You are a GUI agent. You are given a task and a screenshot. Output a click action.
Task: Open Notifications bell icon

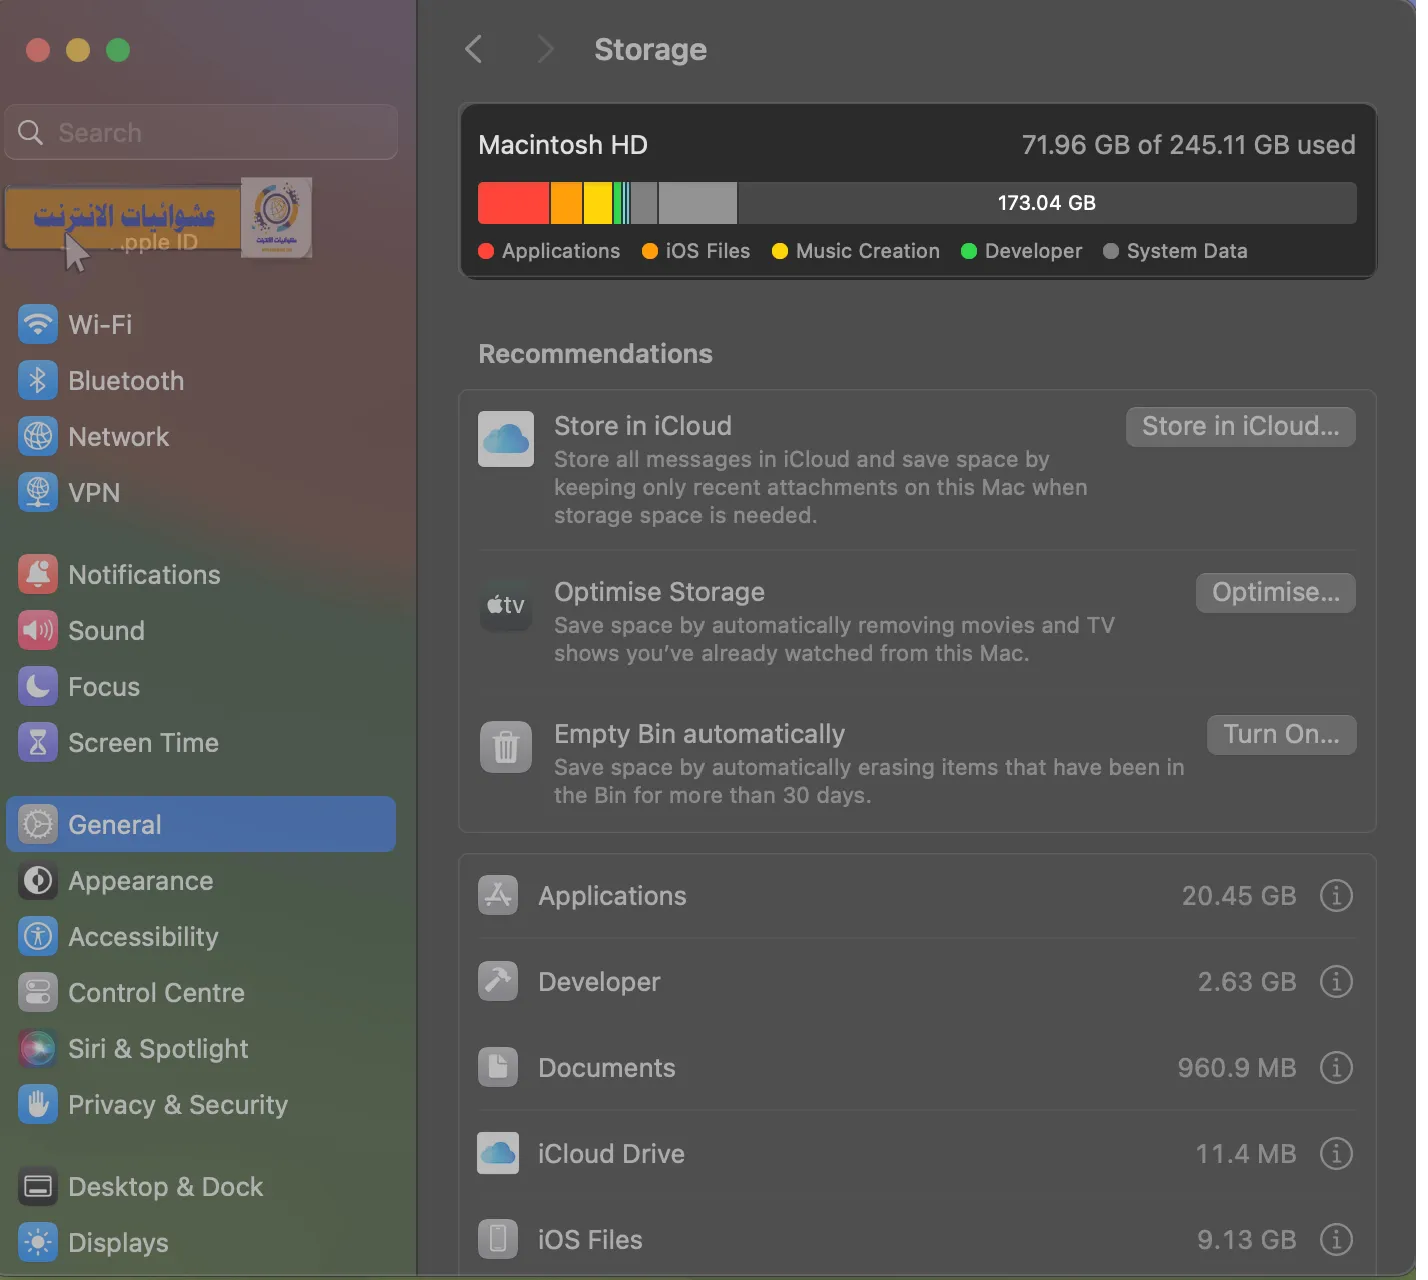click(x=38, y=575)
